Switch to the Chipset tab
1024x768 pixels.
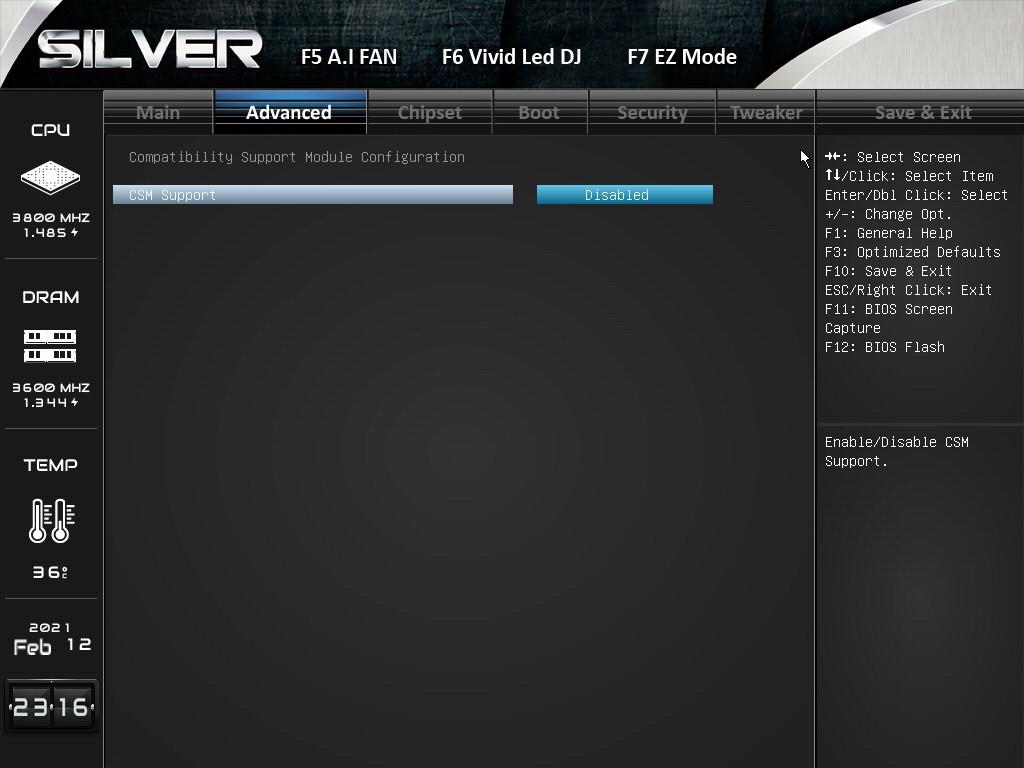click(x=430, y=112)
